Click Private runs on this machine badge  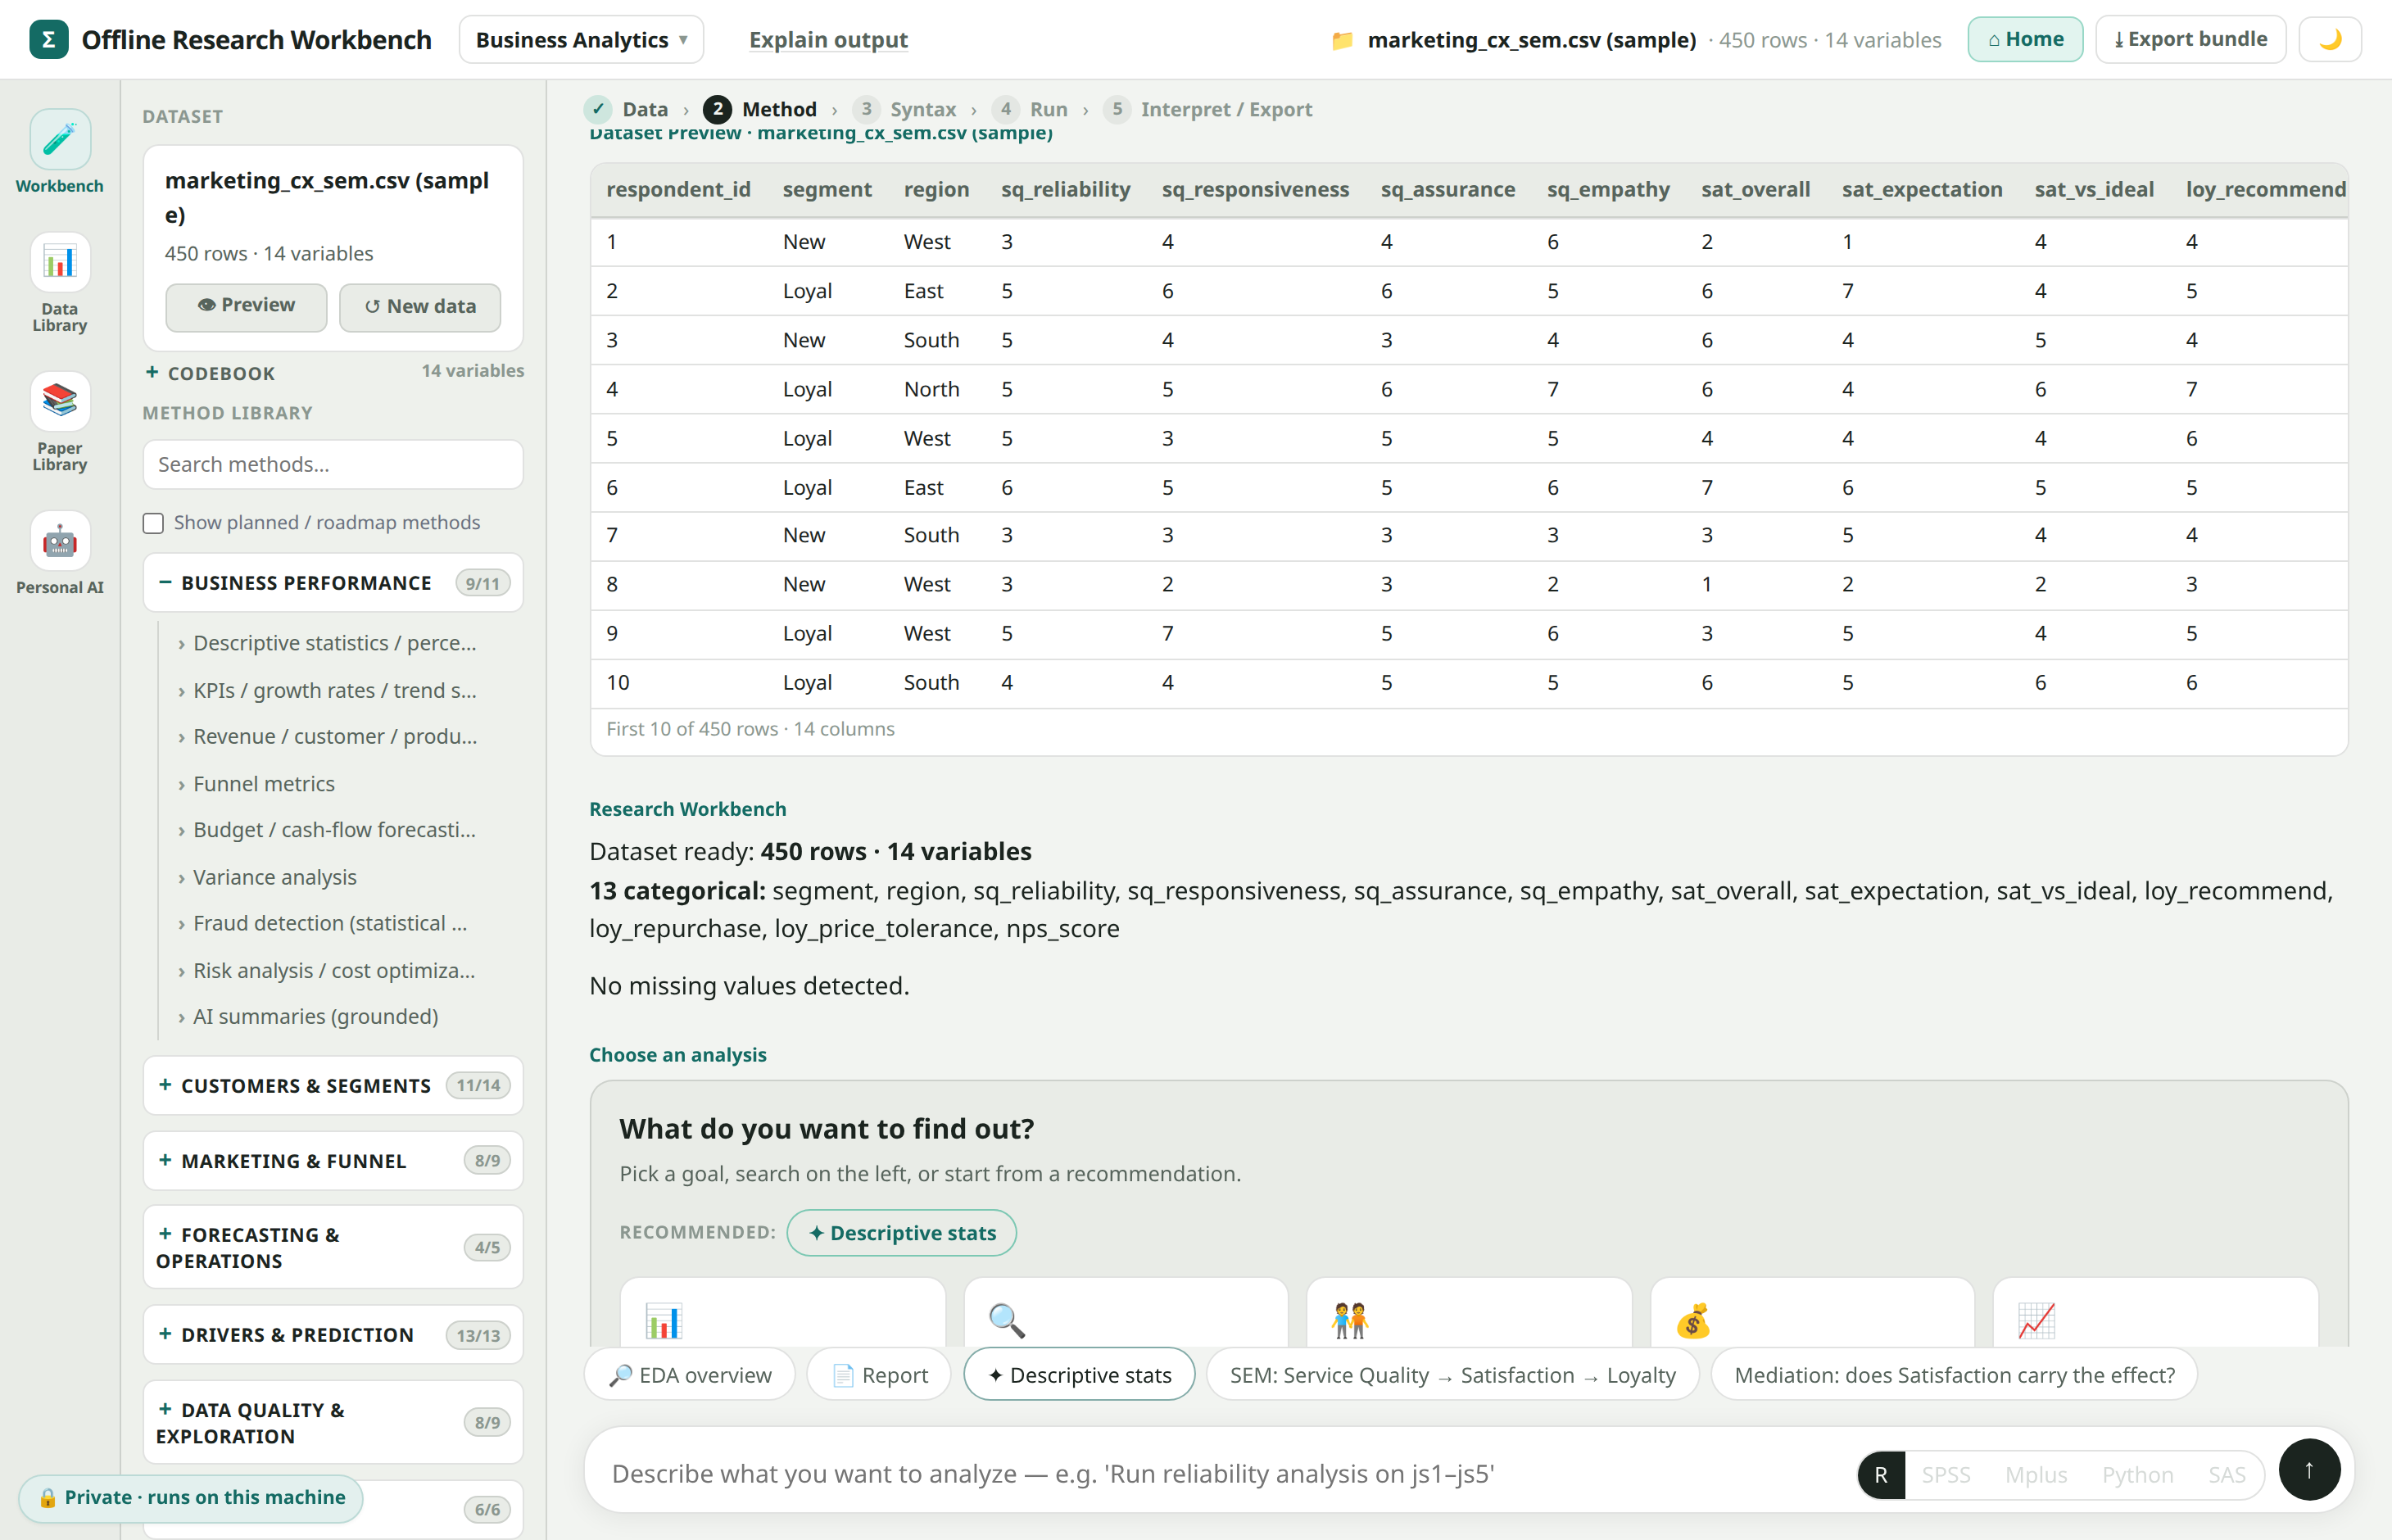tap(191, 1497)
